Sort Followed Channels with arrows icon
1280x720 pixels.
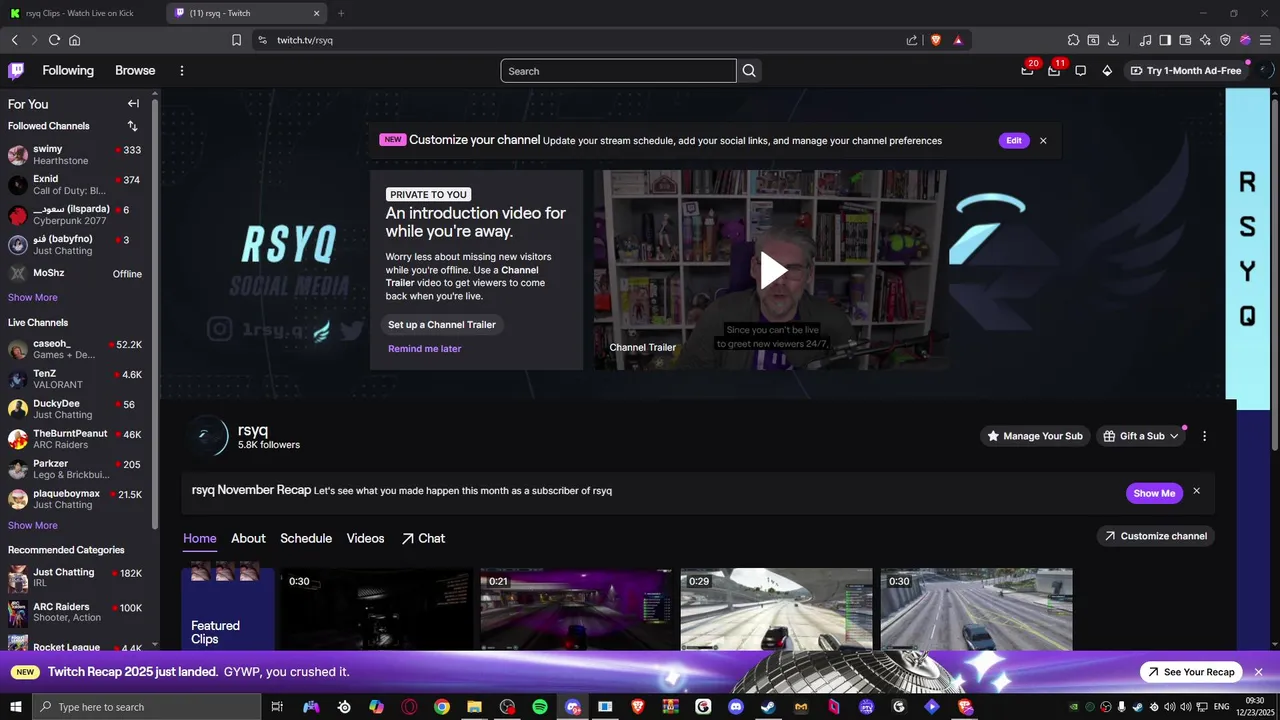point(132,126)
